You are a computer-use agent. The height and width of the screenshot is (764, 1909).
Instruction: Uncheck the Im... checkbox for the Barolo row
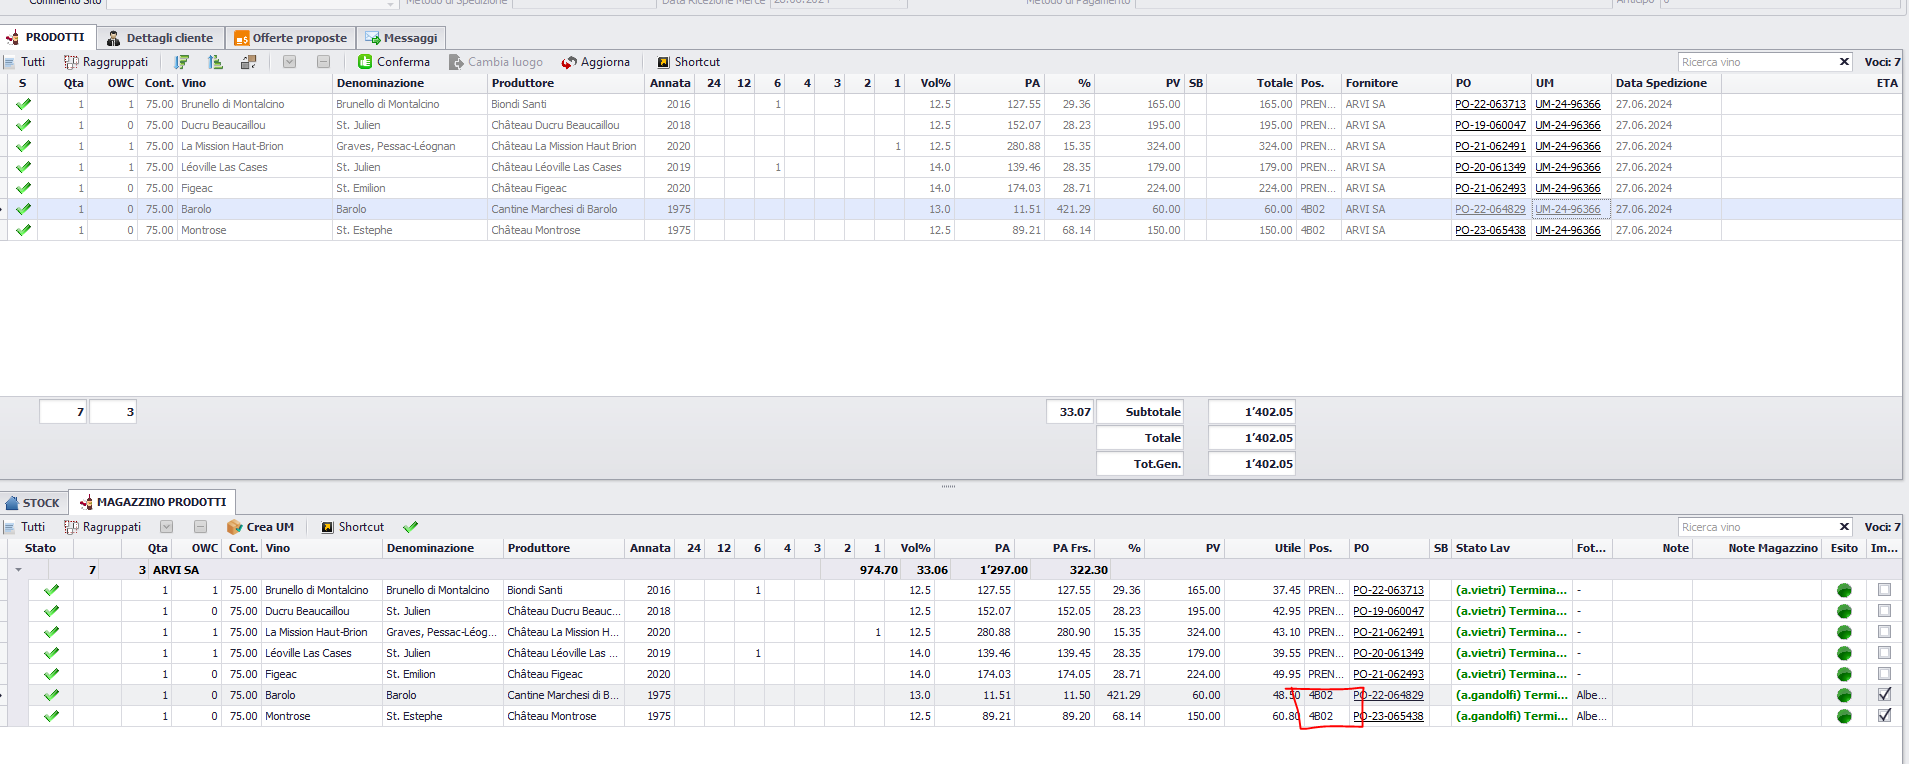[x=1884, y=694]
